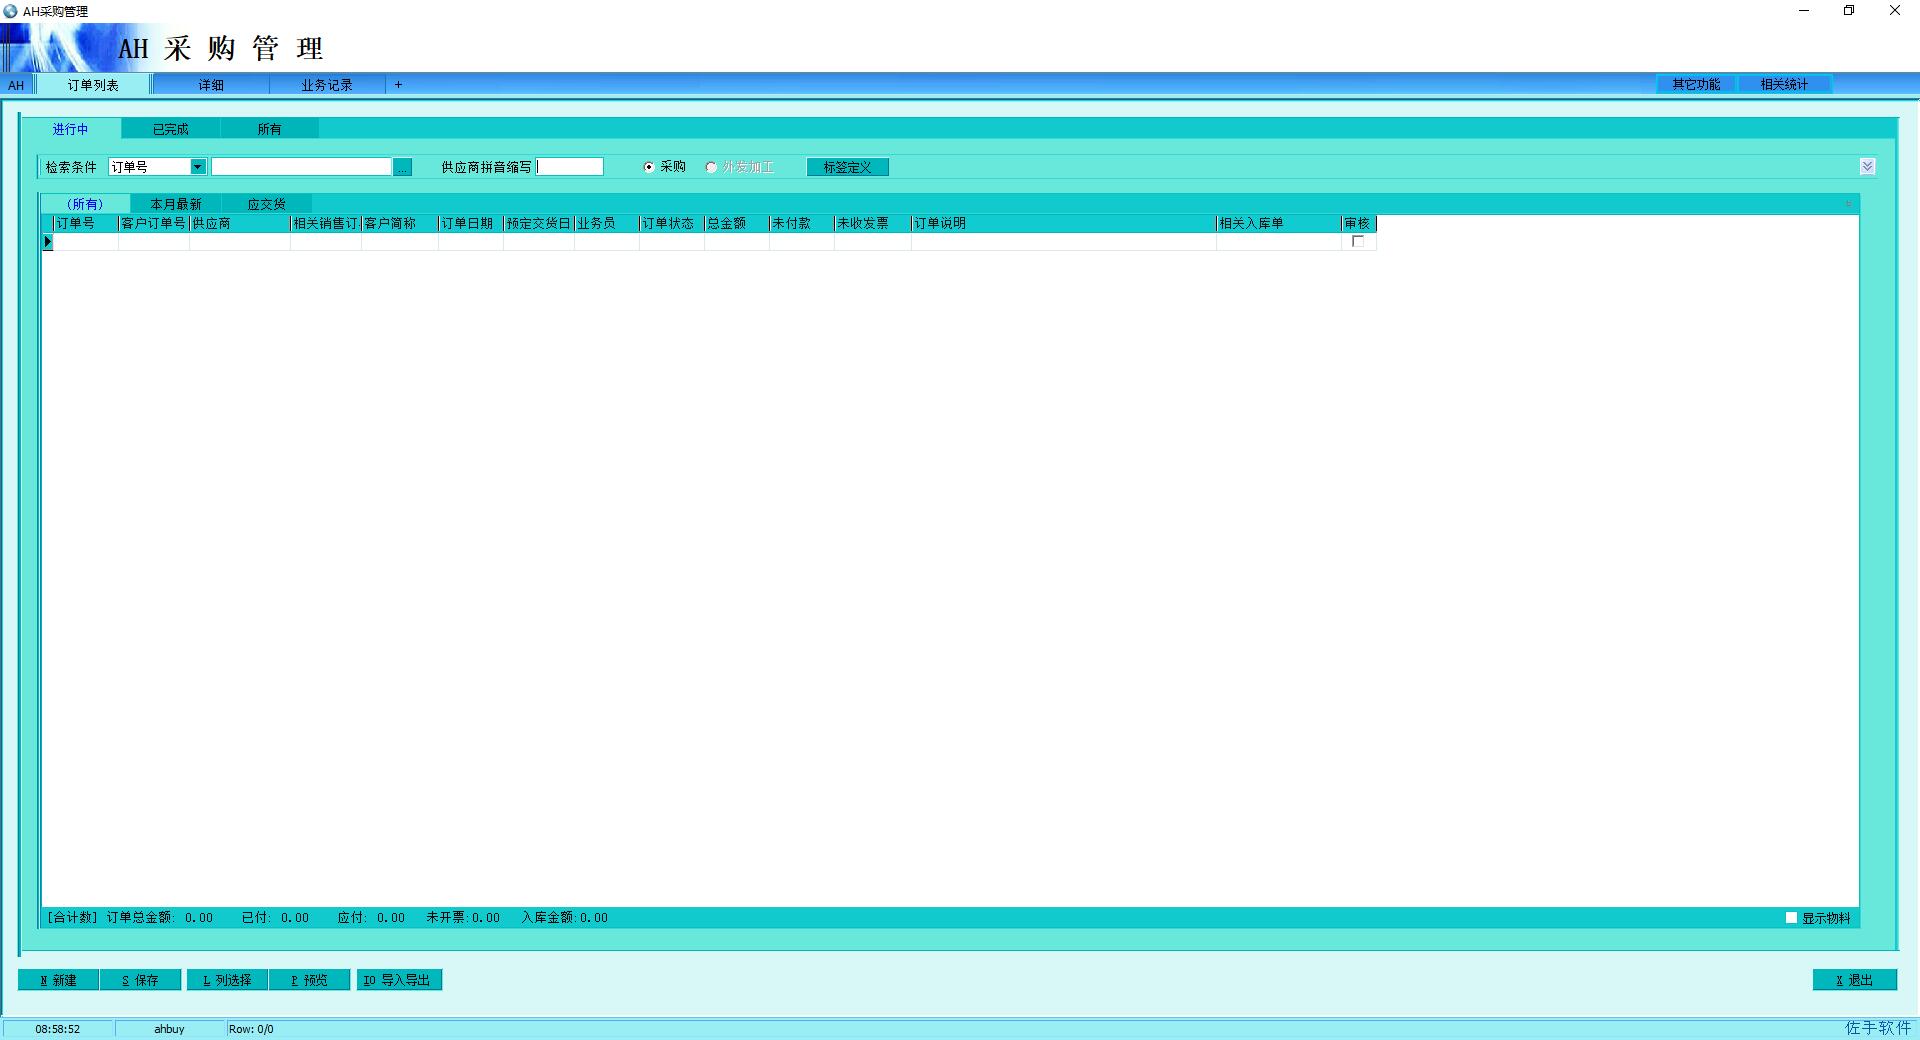Viewport: 1920px width, 1040px height.
Task: Select the 应交货 filter tab
Action: pyautogui.click(x=266, y=204)
